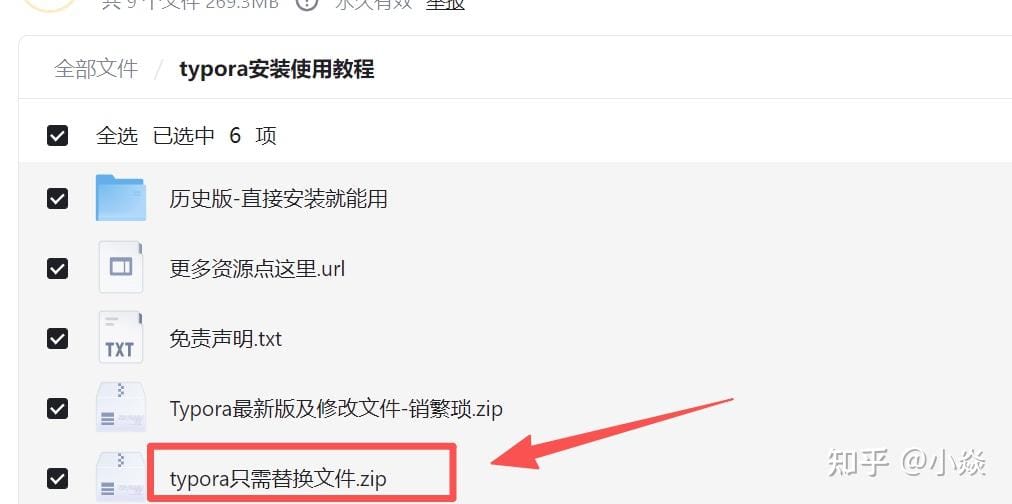The width and height of the screenshot is (1012, 504).
Task: Toggle the 免责声明.txt checkbox
Action: [57, 338]
